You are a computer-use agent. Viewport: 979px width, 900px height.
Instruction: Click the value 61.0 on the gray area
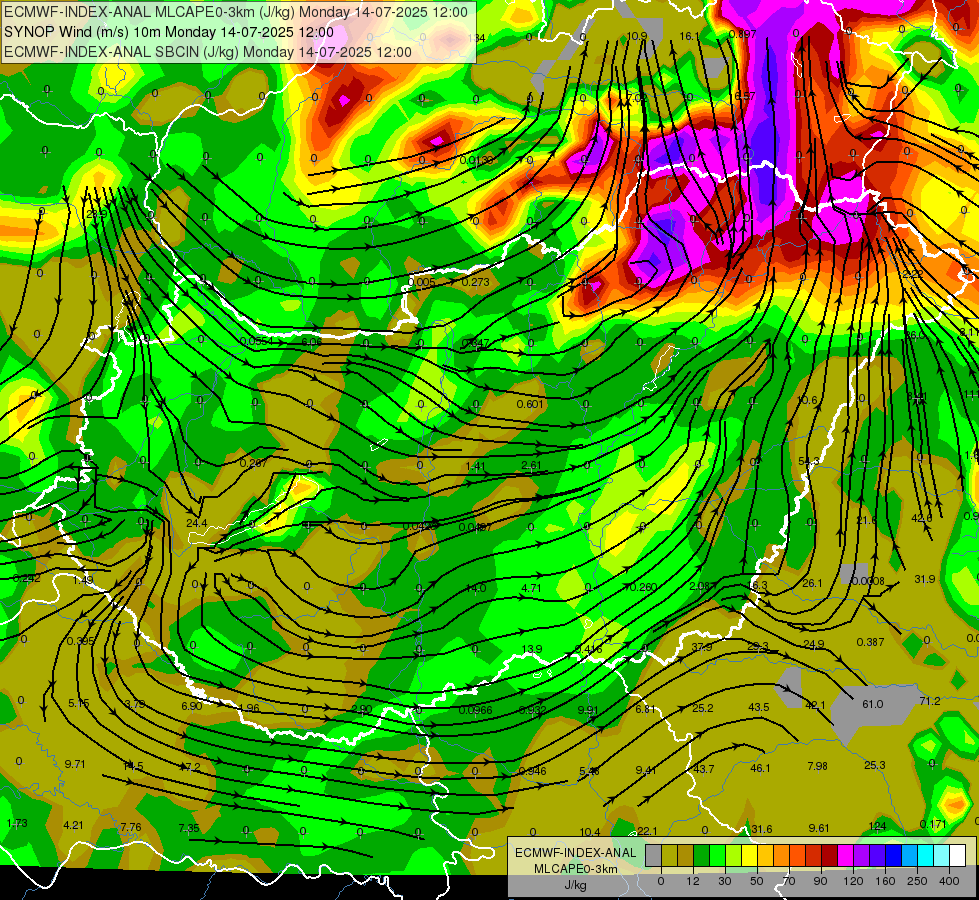tap(872, 705)
